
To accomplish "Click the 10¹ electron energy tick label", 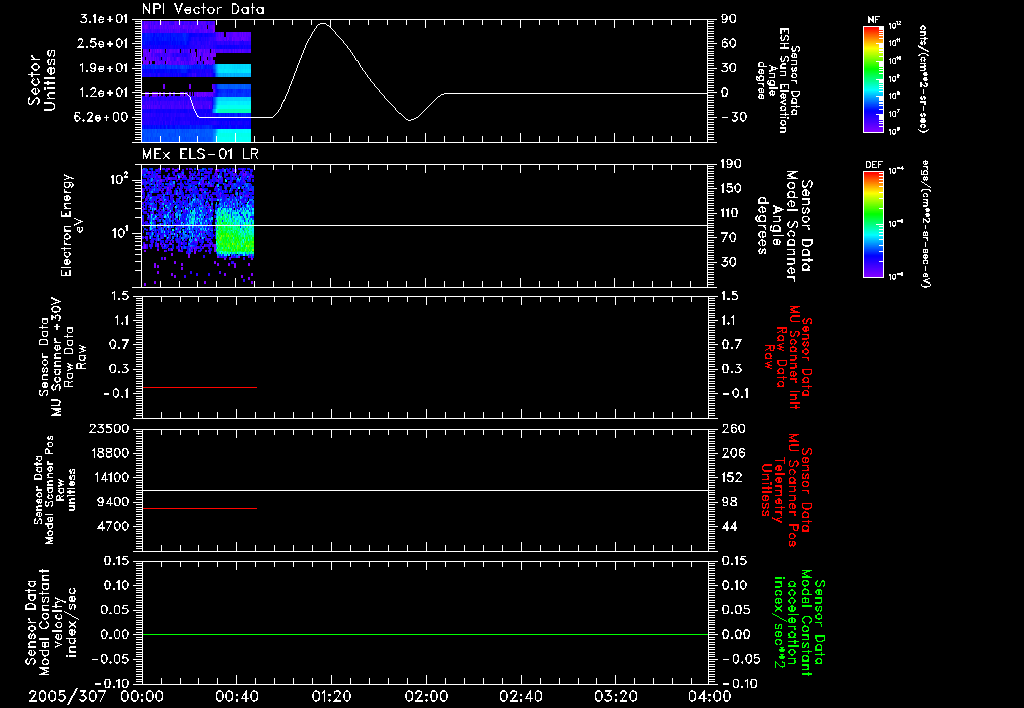I will tap(120, 233).
